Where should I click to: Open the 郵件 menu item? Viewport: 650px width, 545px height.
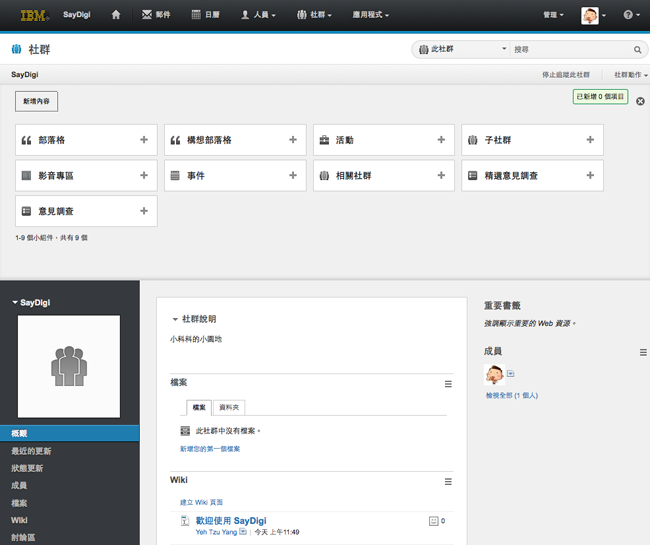point(156,15)
